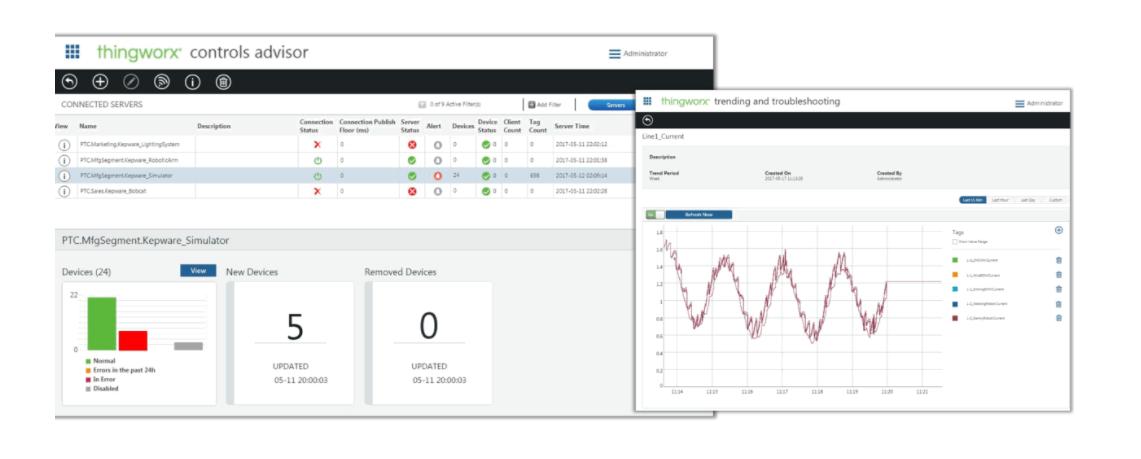Click the red In Error bar in chart

click(132, 340)
